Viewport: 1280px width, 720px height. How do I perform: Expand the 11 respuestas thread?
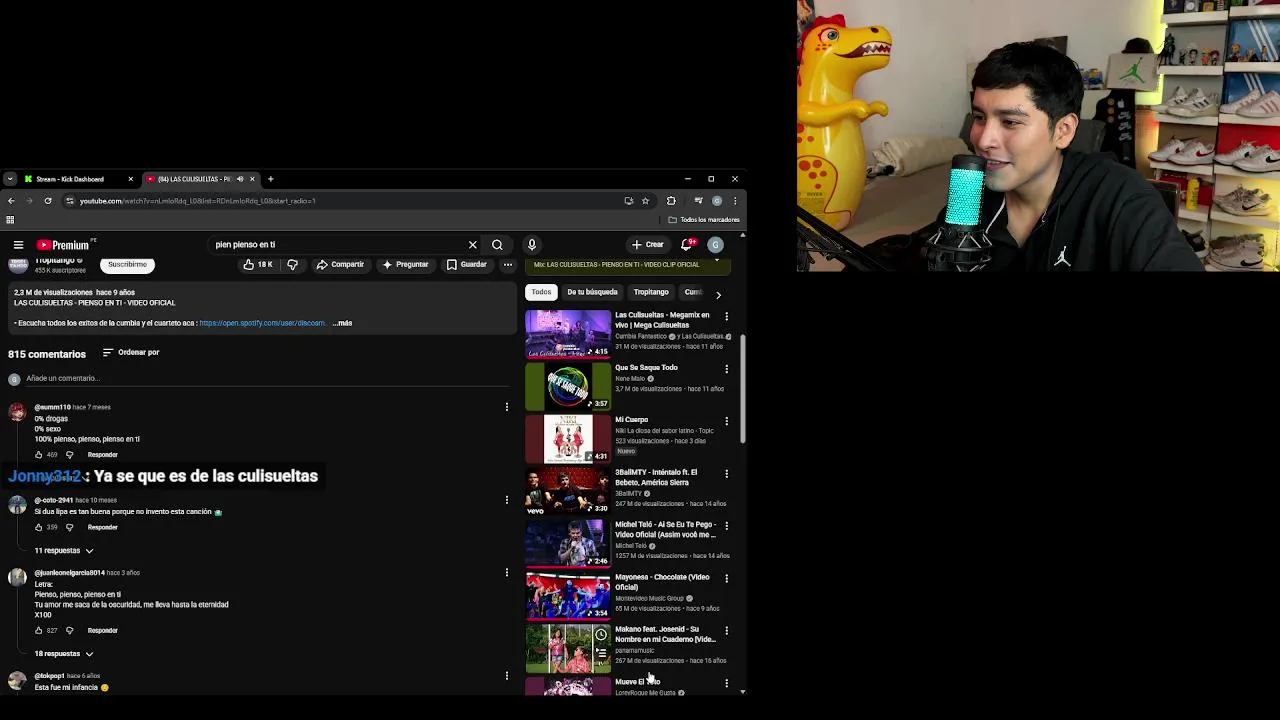click(x=64, y=551)
